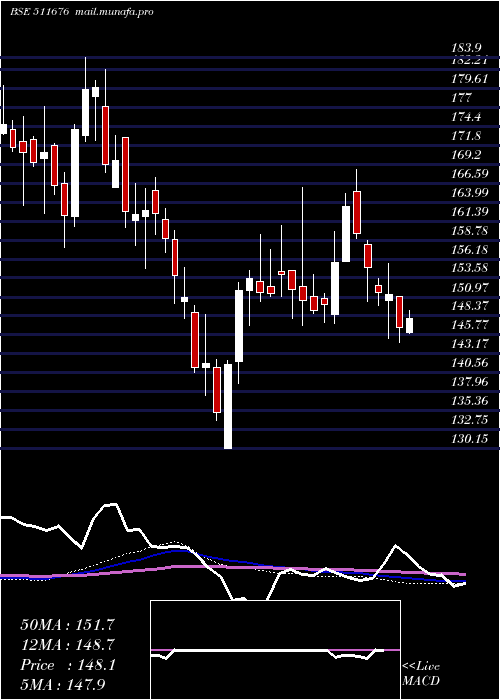Select the 153.58 price level label
500x700 pixels.
coord(470,268)
